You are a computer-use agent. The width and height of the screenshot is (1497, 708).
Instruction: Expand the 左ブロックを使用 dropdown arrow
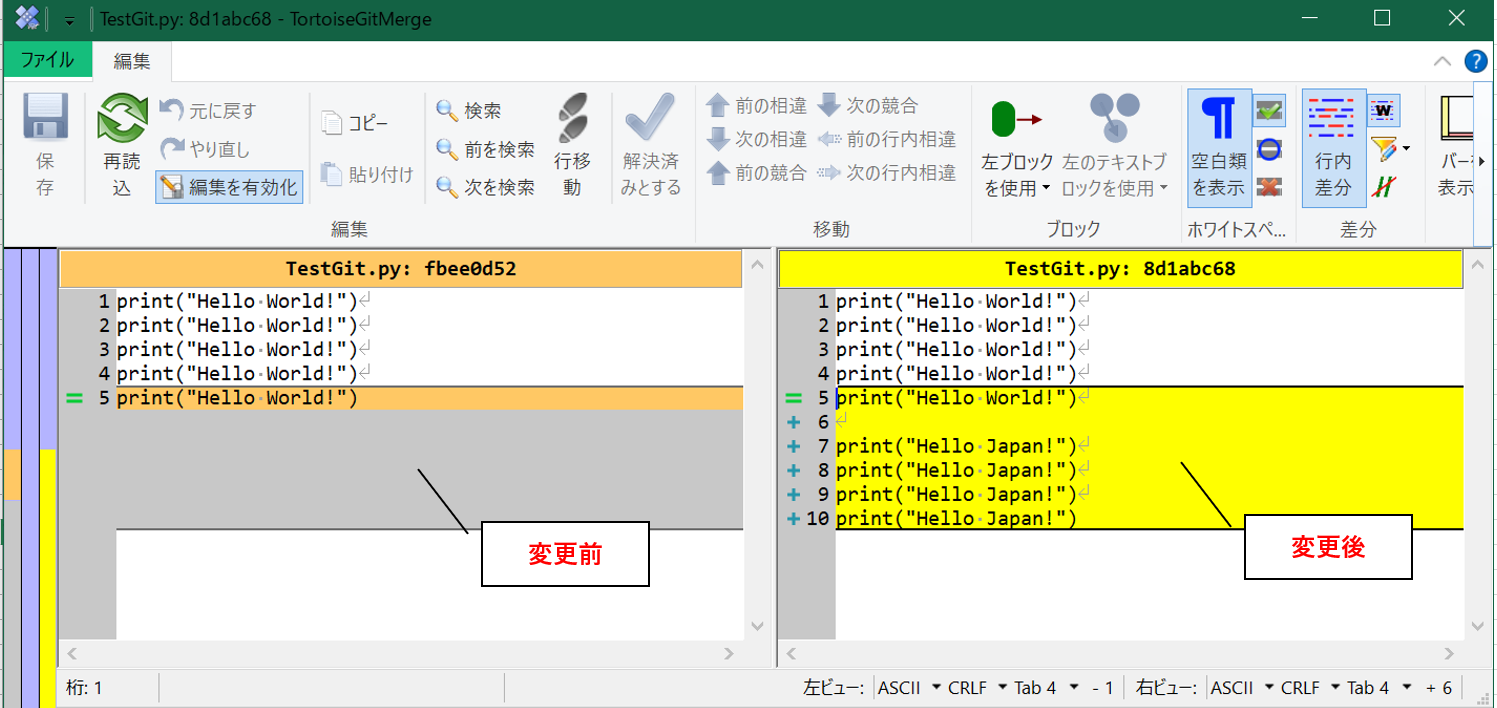[1046, 188]
